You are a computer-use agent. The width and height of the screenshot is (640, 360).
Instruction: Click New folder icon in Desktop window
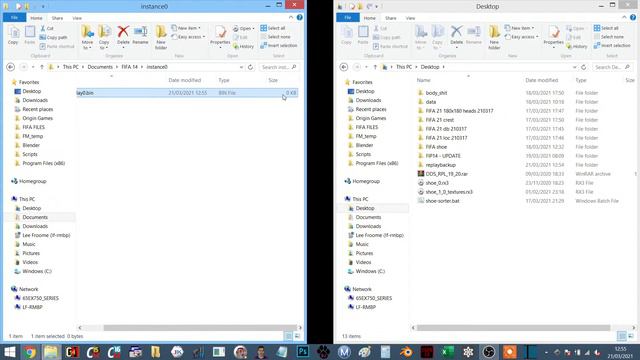coord(494,38)
